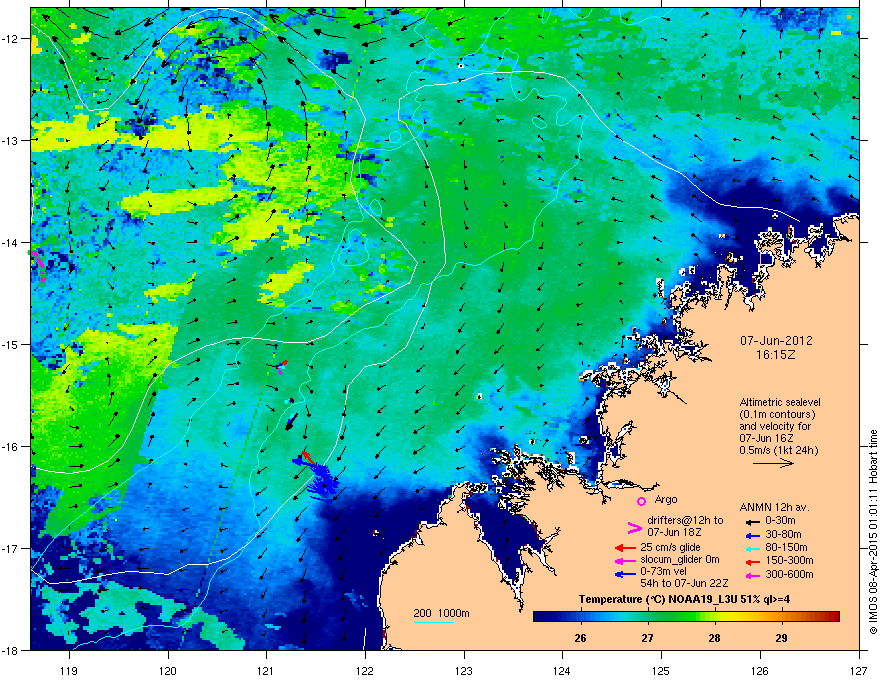Viewport: 880px width, 680px height.
Task: Click the magenta slocum_glider arrow symbol
Action: [625, 561]
